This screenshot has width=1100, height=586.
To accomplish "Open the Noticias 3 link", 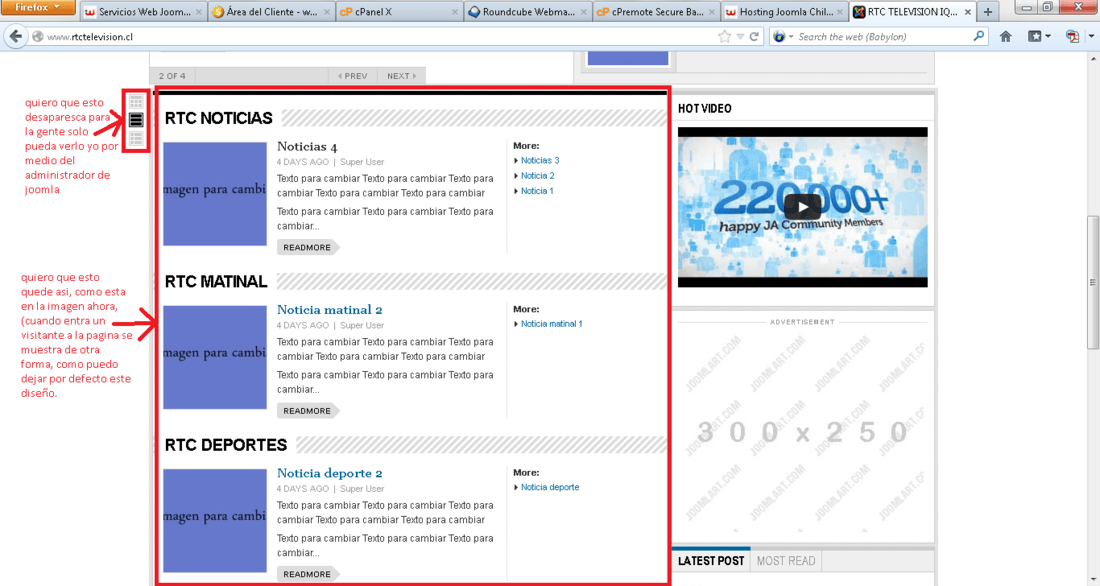I will click(x=539, y=161).
